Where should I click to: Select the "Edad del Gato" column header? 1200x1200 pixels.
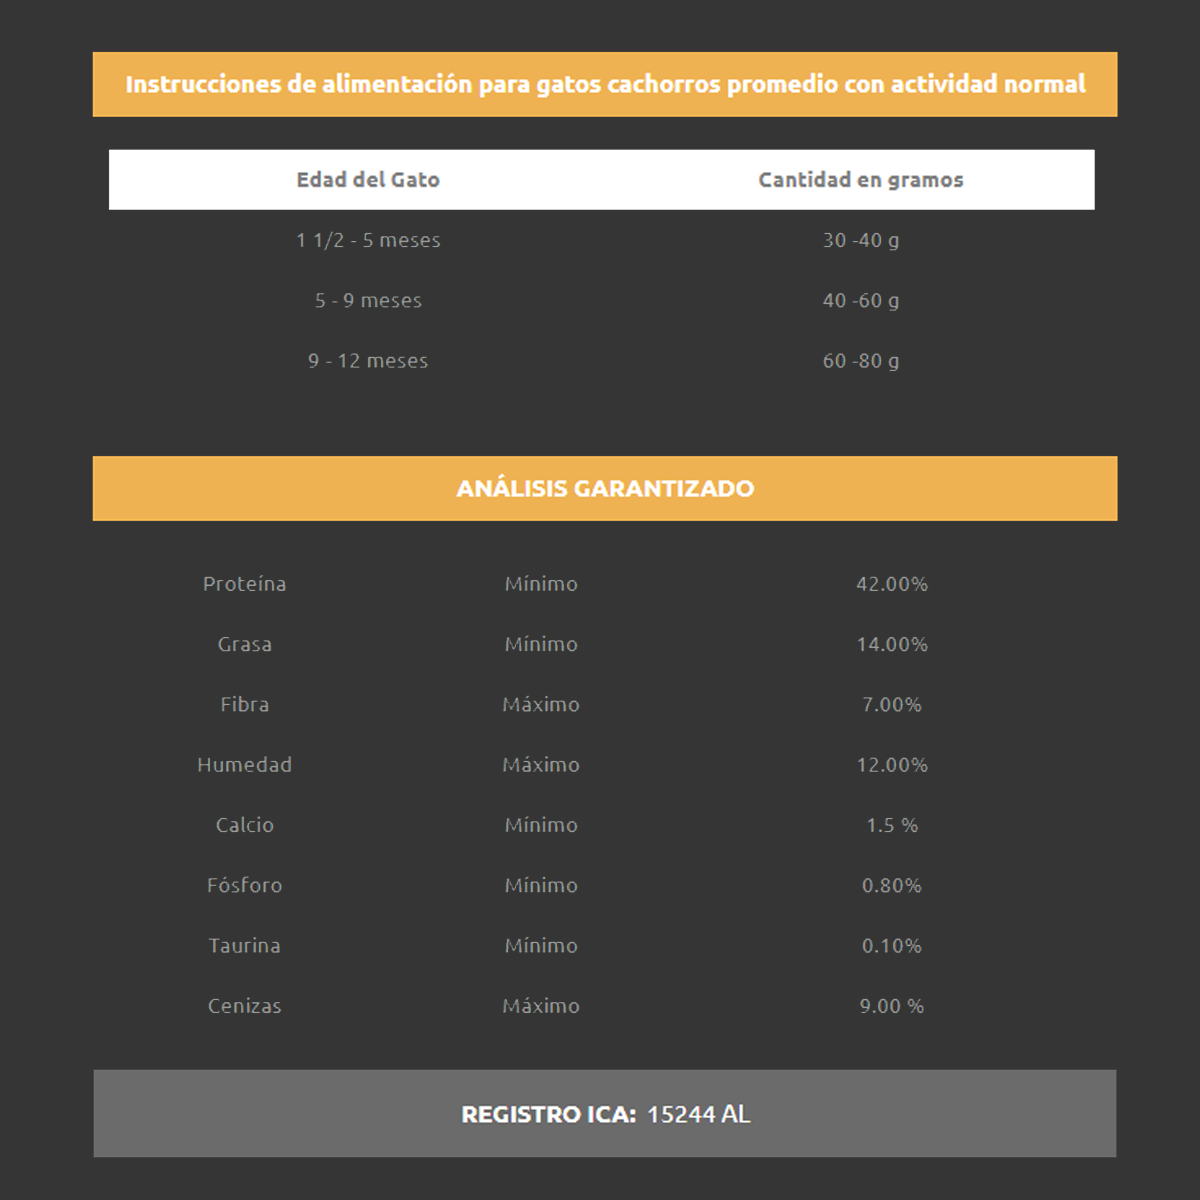click(x=368, y=180)
